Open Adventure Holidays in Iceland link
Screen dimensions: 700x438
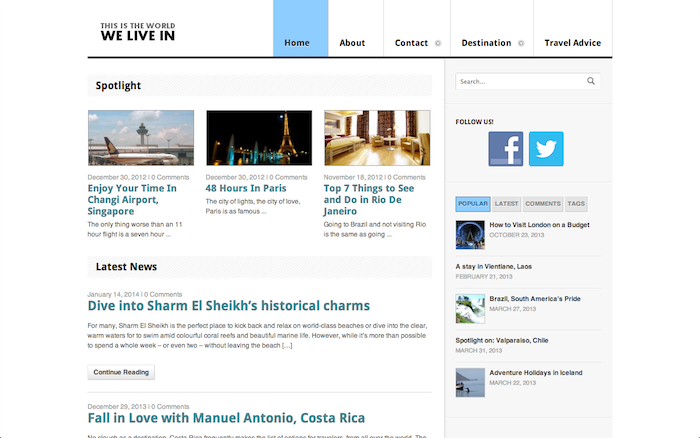coord(536,372)
